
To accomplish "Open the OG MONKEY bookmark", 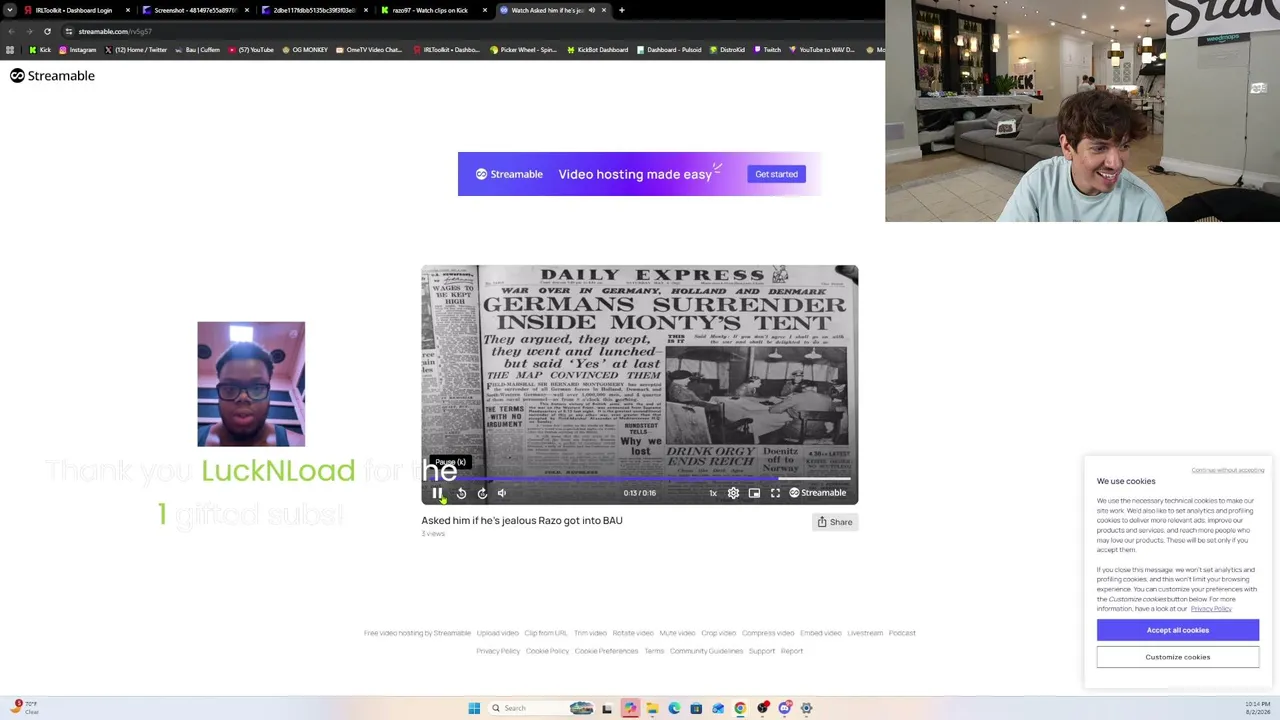I will click(305, 50).
